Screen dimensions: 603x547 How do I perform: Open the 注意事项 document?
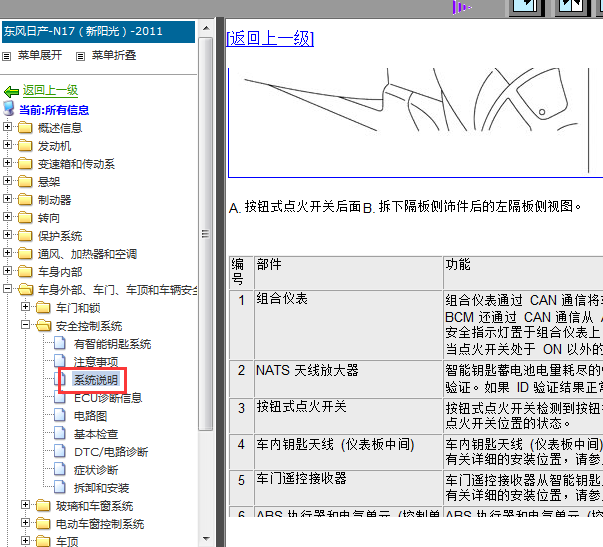pos(96,362)
